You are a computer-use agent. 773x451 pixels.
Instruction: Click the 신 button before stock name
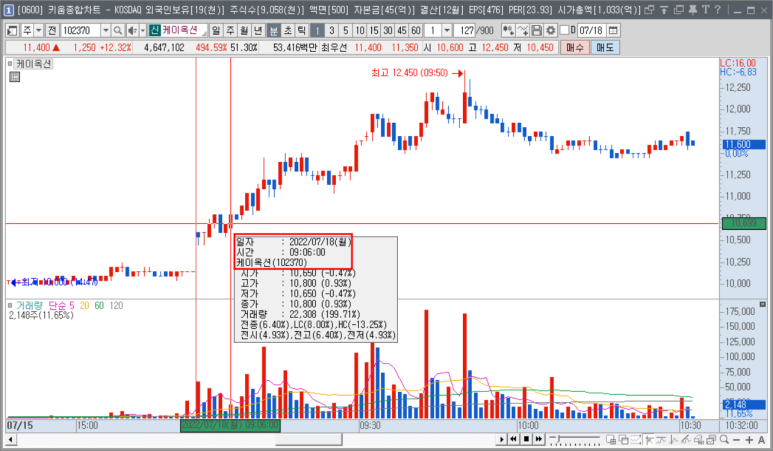tap(154, 31)
